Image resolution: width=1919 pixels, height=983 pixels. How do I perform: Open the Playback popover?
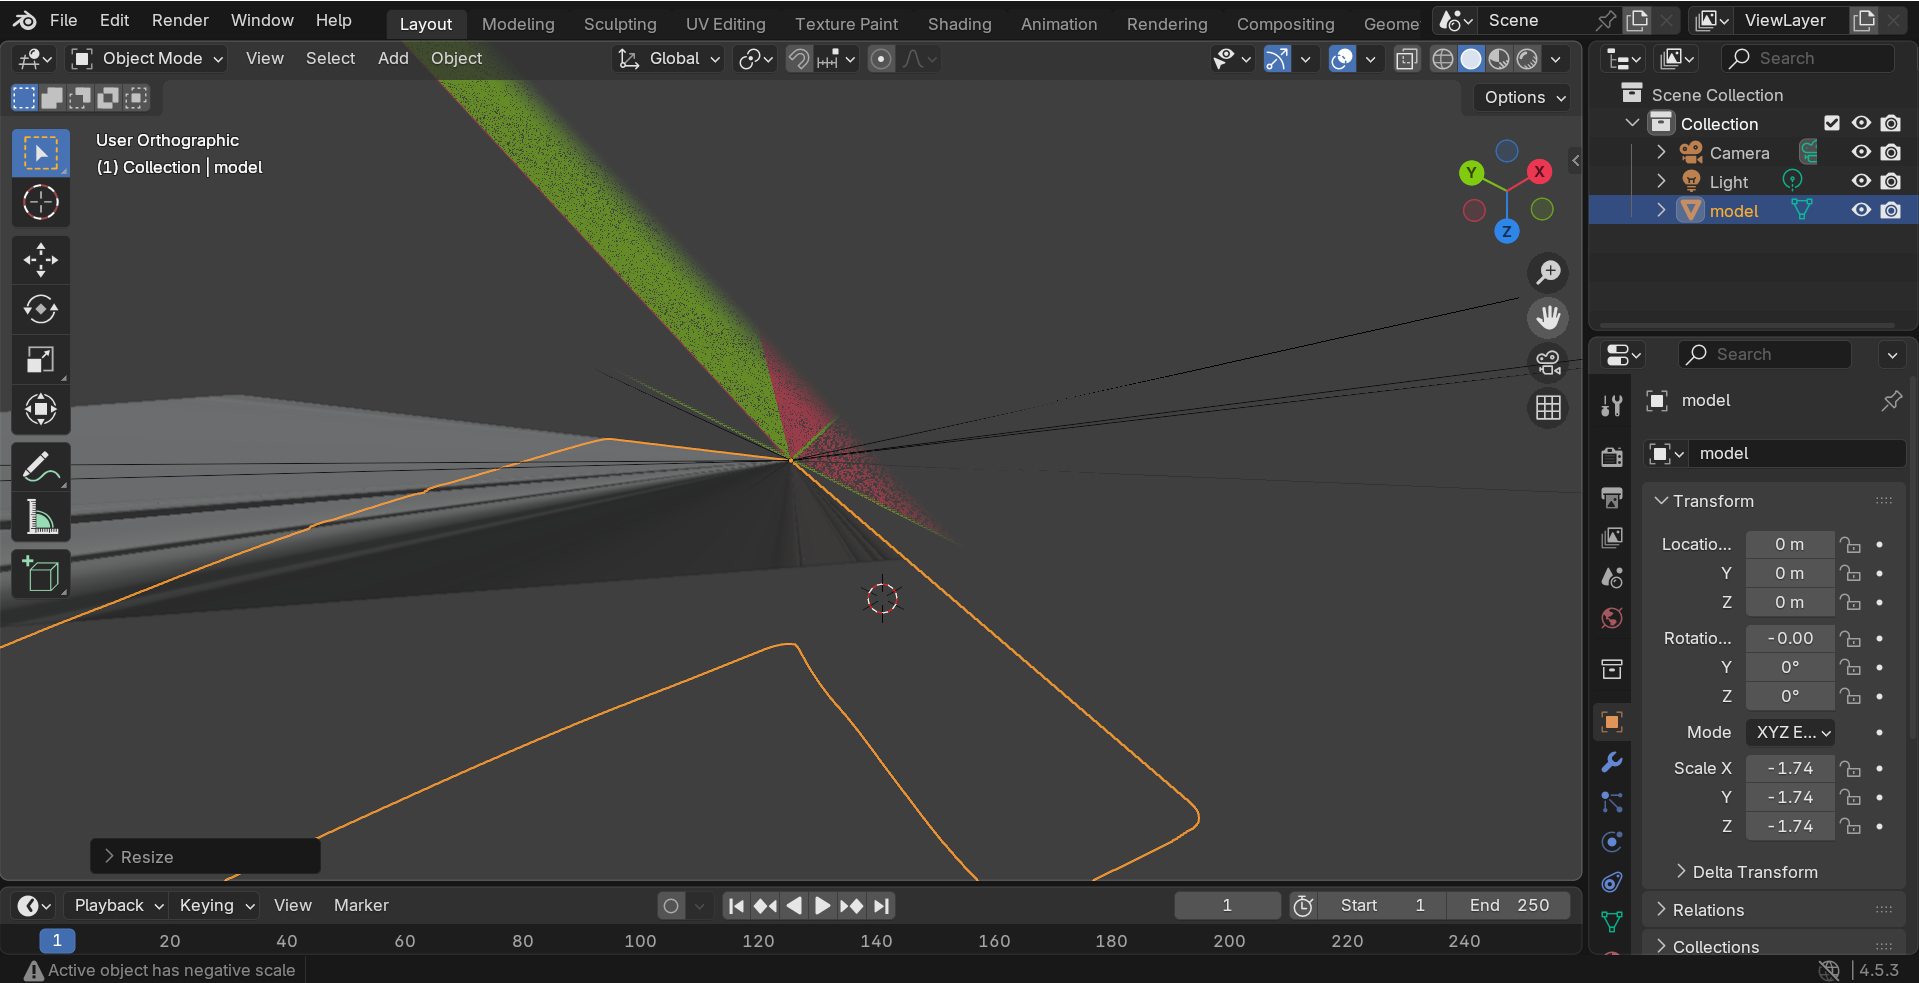point(118,905)
